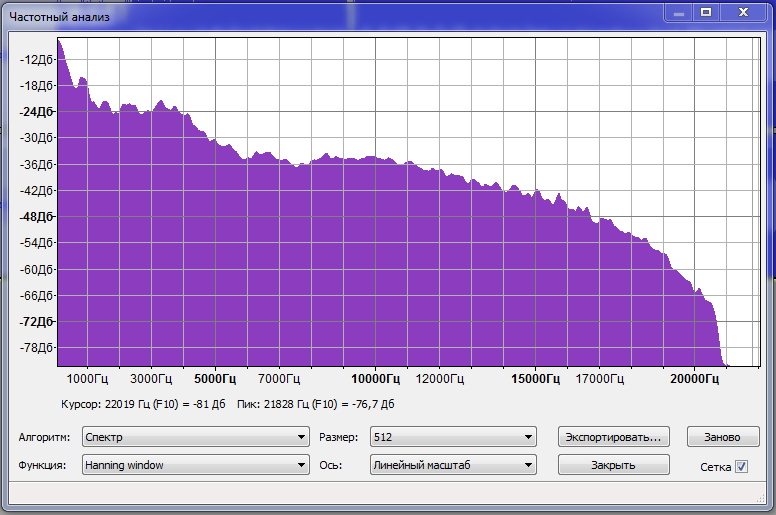This screenshot has height=515, width=776.
Task: Click the 12000Гц axis label
Action: [439, 379]
